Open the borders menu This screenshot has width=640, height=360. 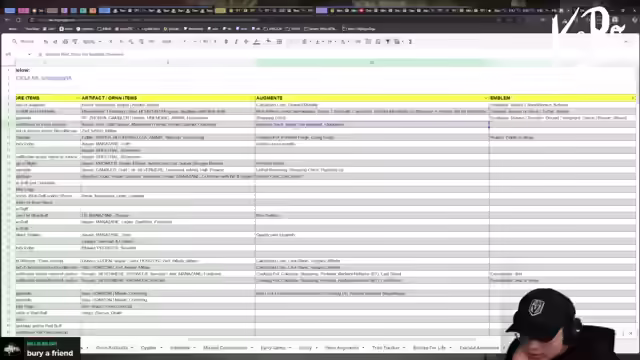[280, 42]
